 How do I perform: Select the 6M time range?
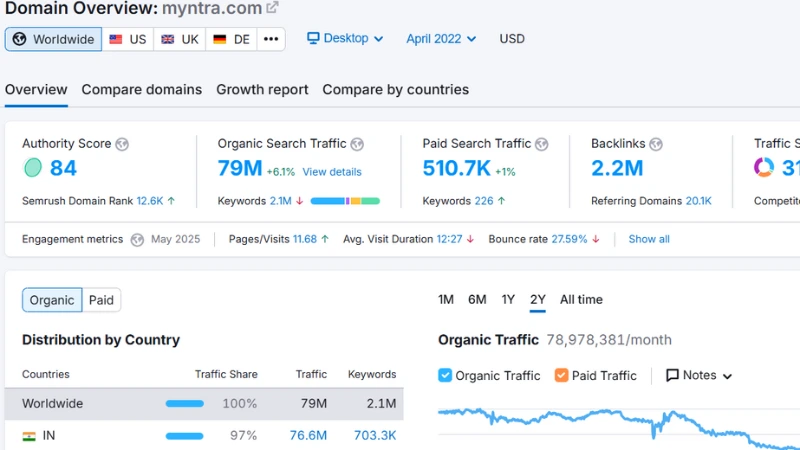point(477,299)
